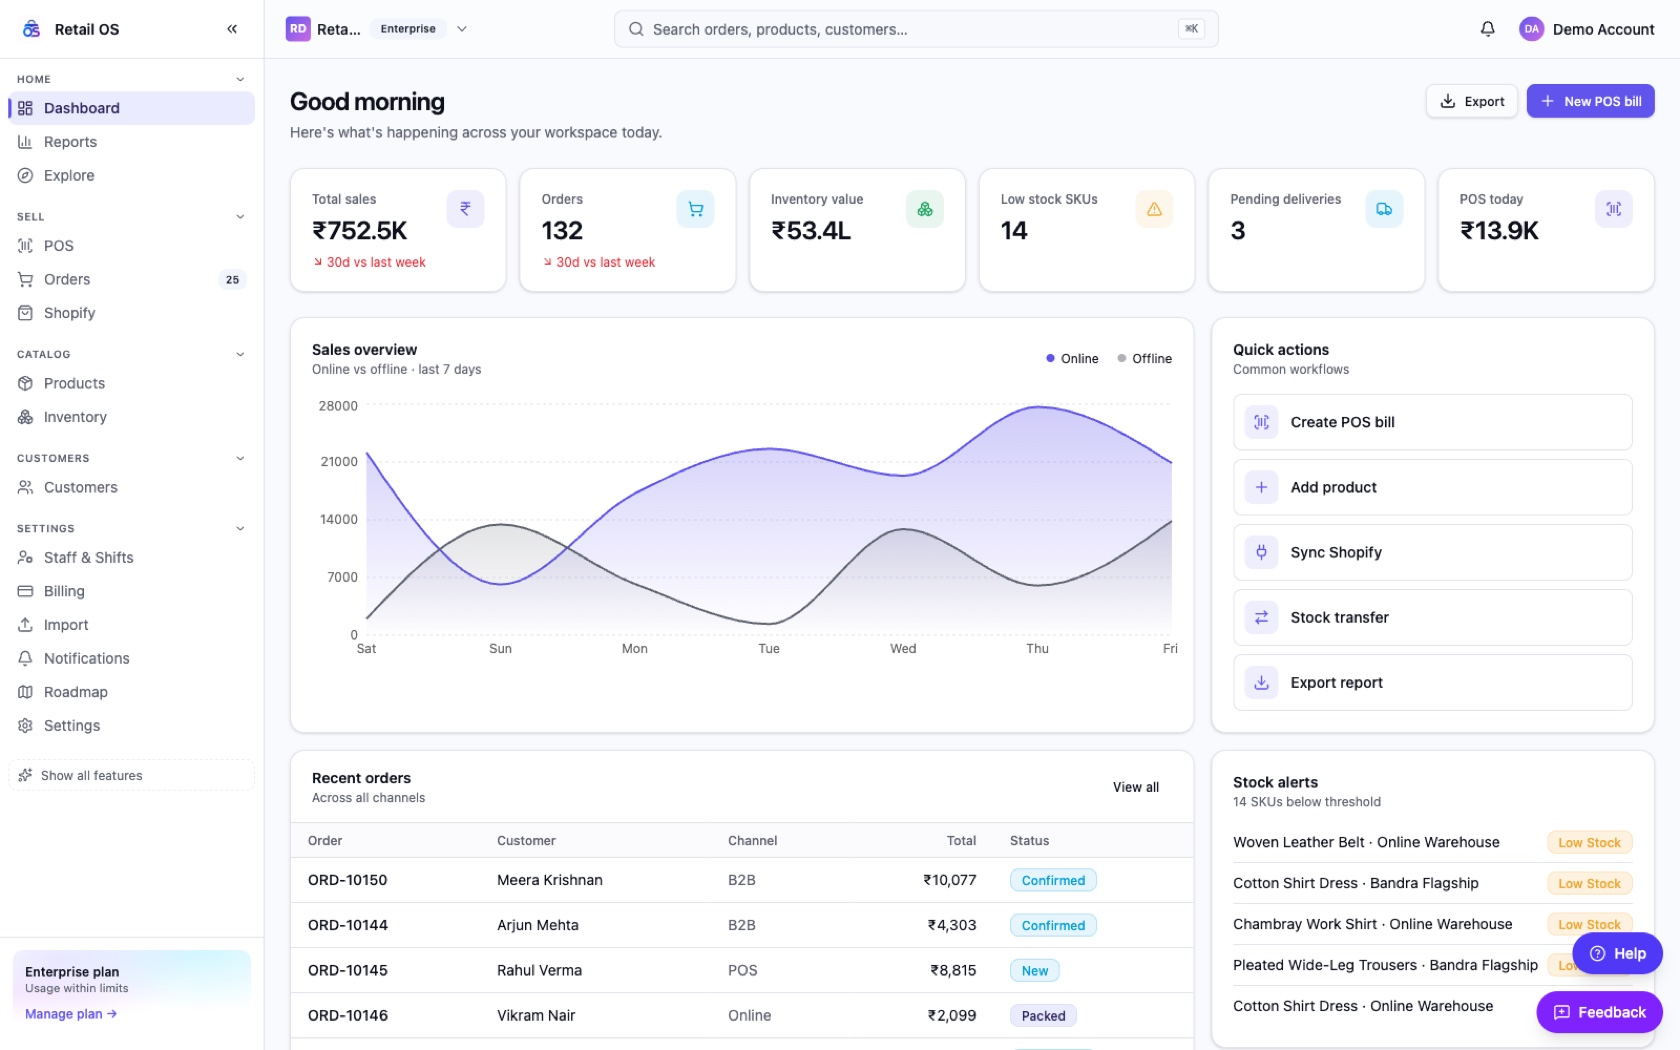Image resolution: width=1680 pixels, height=1050 pixels.
Task: Click the New status badge for ORD-10145
Action: click(1035, 970)
